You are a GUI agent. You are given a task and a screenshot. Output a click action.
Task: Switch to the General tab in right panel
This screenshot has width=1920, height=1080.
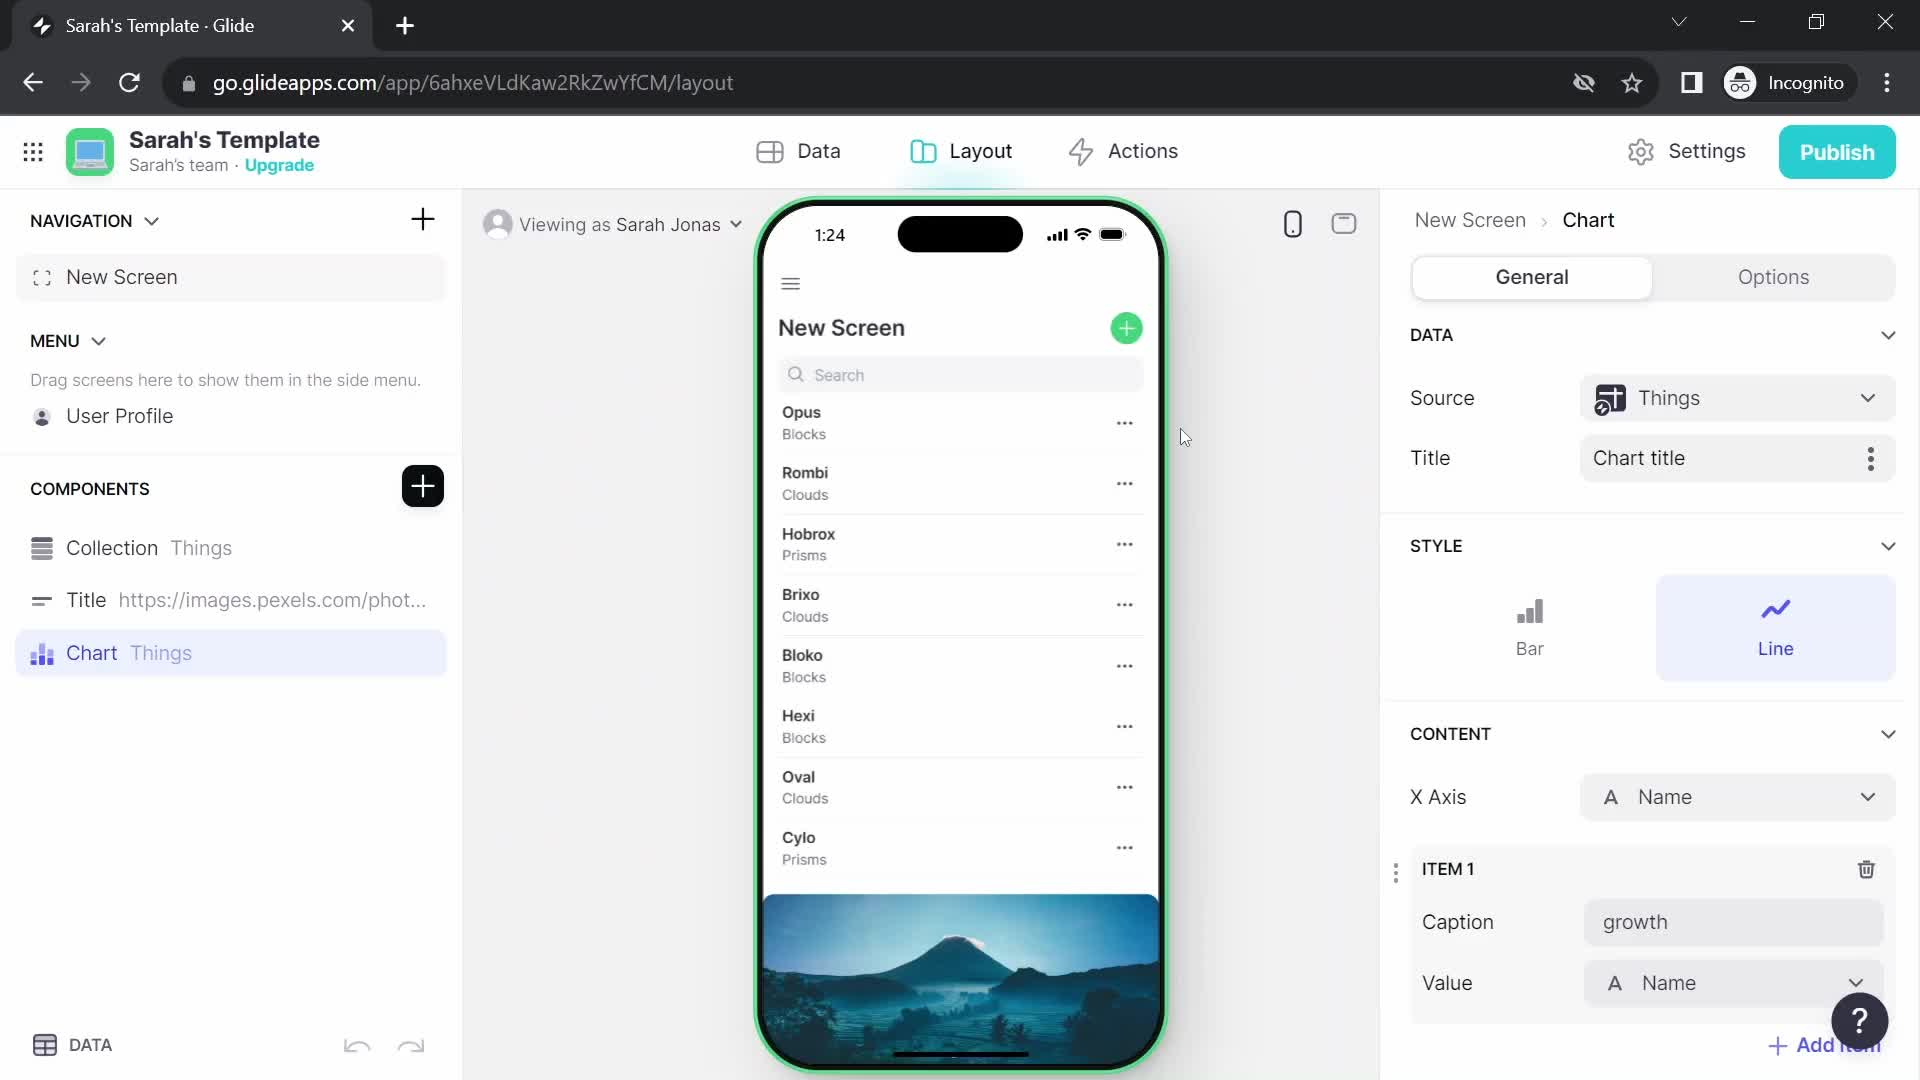[1532, 277]
